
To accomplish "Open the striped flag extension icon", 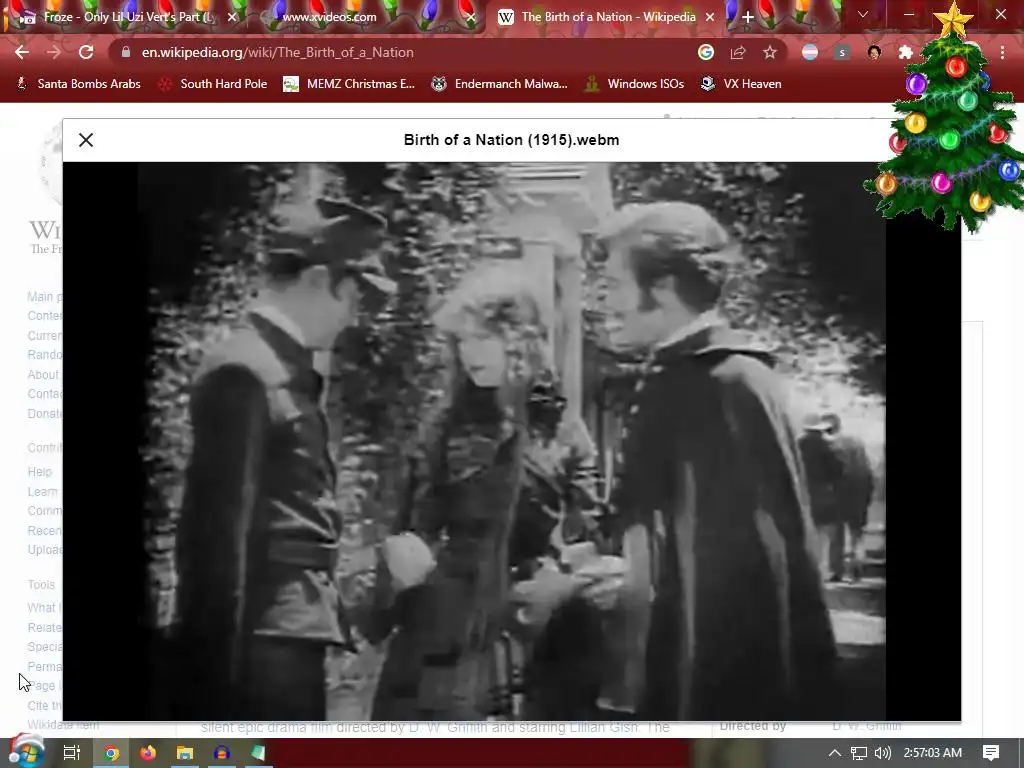I will click(x=810, y=52).
